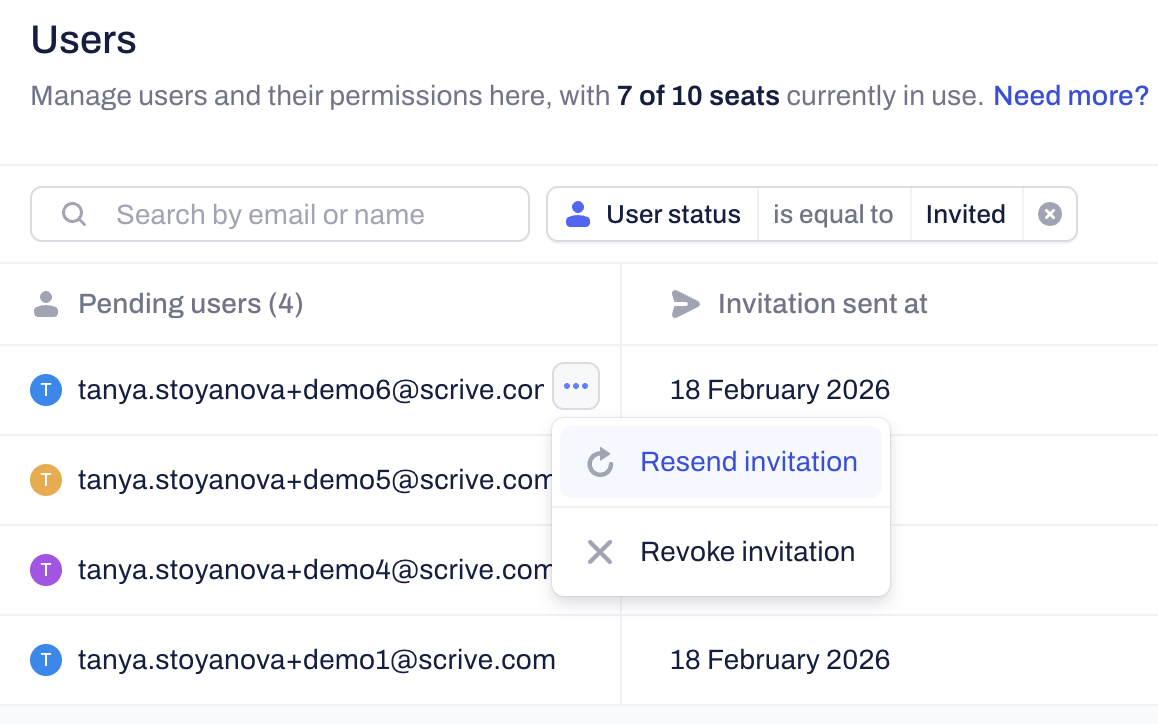Click the X revoke icon
The height and width of the screenshot is (724, 1158).
click(x=600, y=552)
